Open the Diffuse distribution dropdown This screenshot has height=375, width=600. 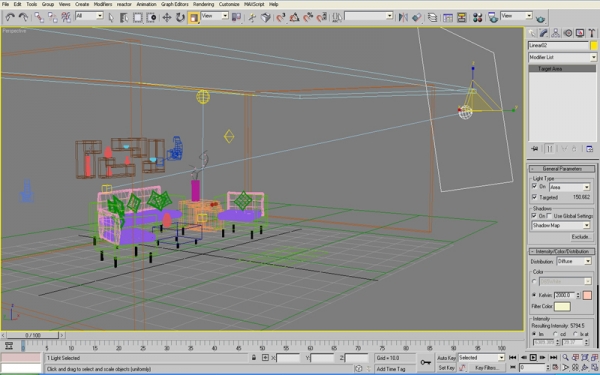(x=574, y=261)
